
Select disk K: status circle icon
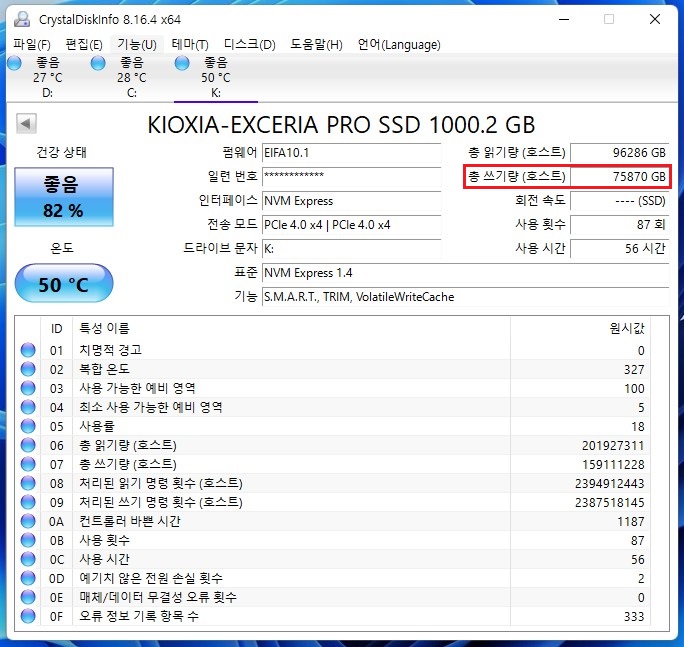coord(181,63)
